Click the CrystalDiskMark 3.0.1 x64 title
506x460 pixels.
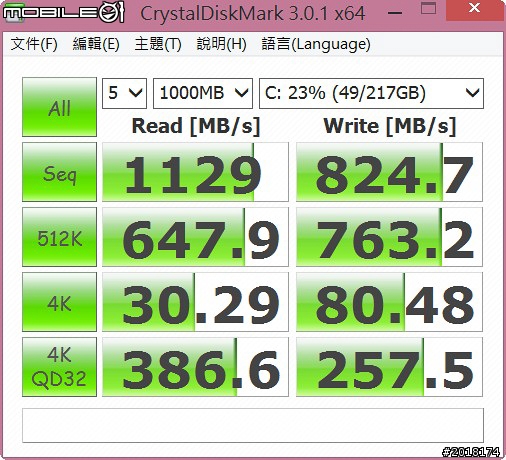[x=253, y=14]
